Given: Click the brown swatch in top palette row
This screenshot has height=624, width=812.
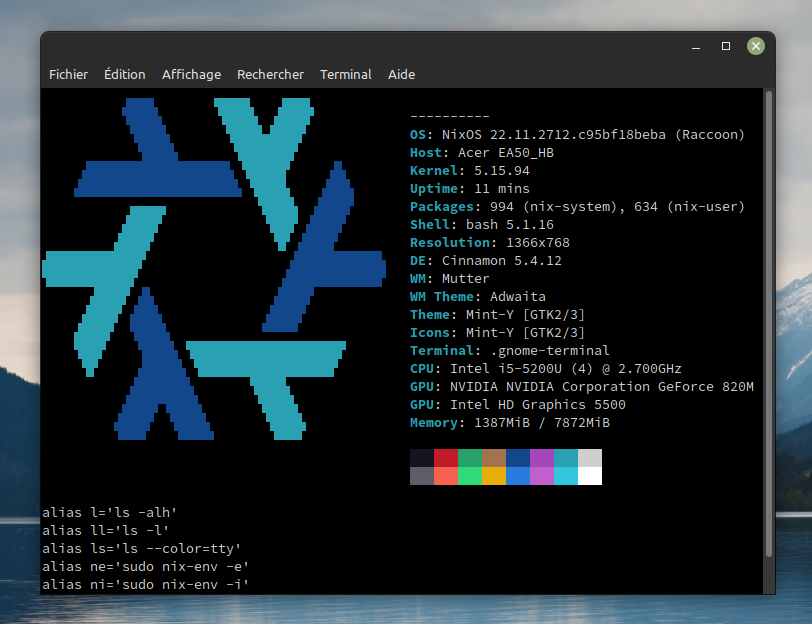Looking at the screenshot, I should [494, 458].
